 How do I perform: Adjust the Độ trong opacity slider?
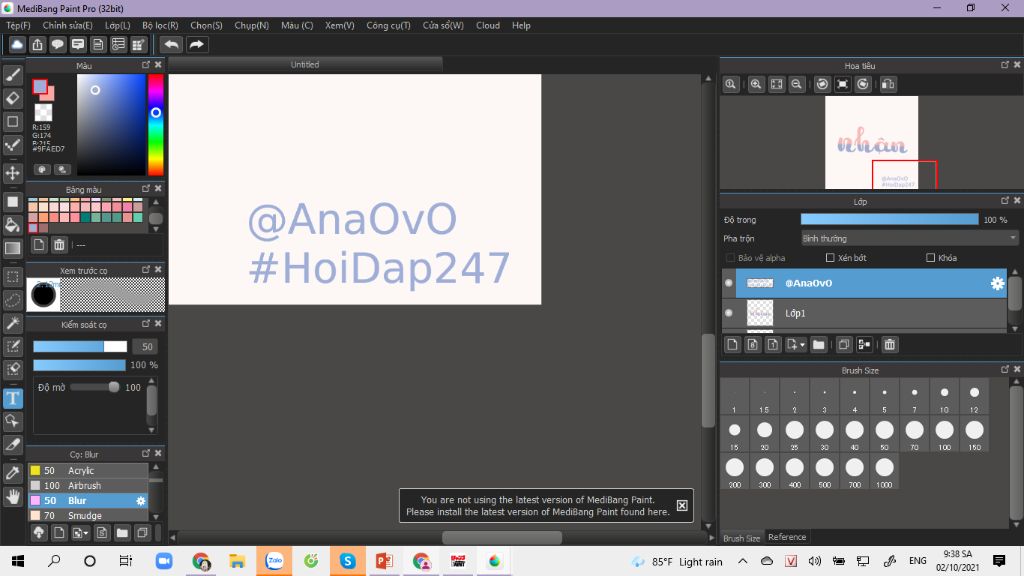pos(889,219)
